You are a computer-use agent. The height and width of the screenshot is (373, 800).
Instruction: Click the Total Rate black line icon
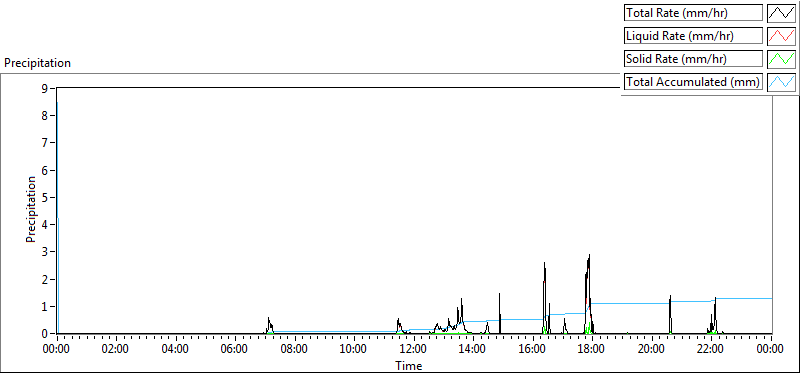pyautogui.click(x=782, y=13)
